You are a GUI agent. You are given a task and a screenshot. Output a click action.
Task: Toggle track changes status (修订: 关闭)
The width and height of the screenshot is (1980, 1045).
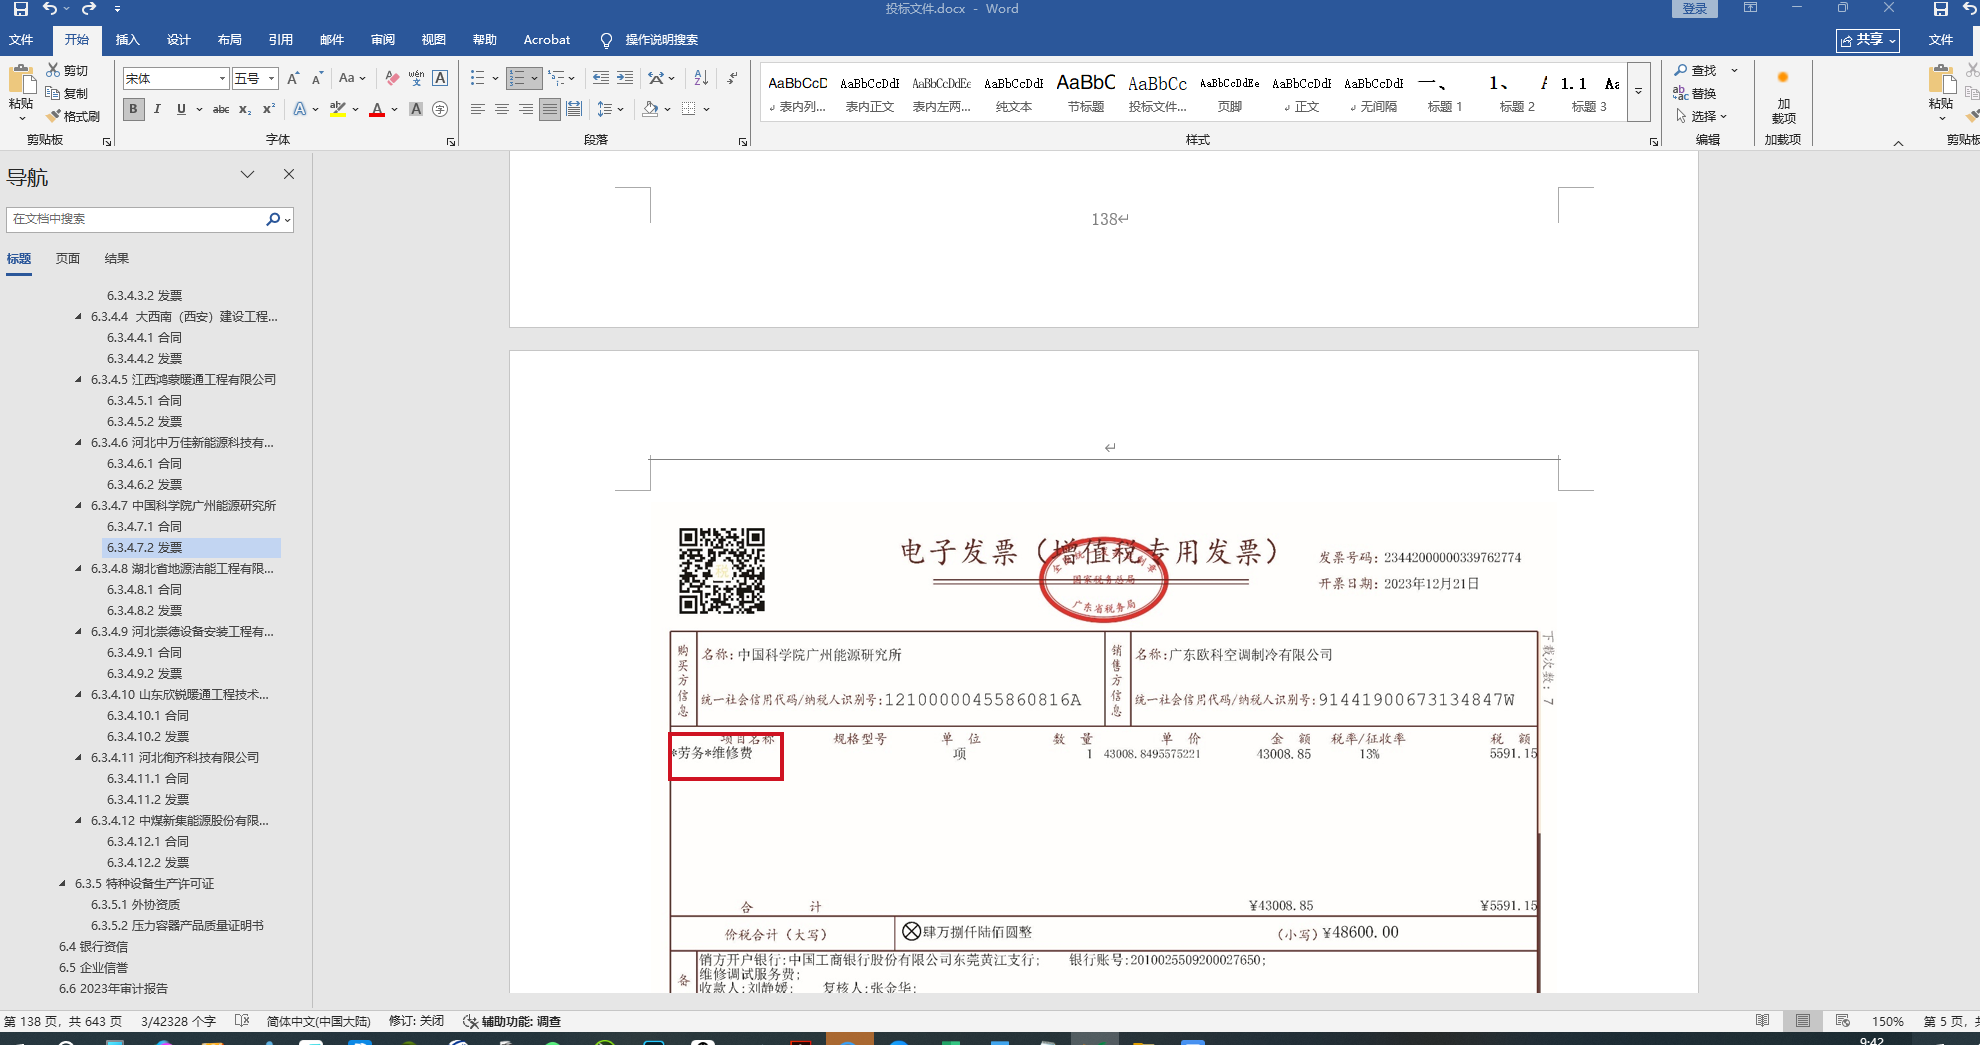[416, 1021]
